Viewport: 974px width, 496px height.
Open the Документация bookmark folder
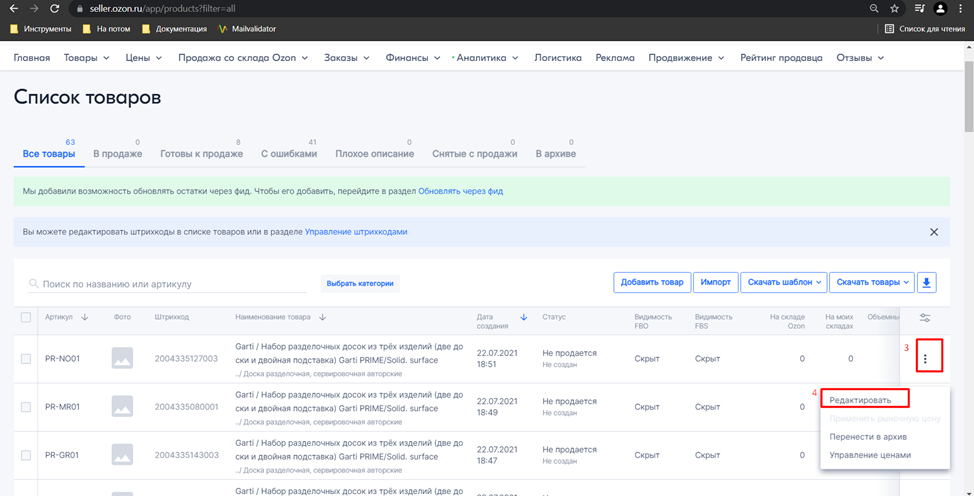(175, 29)
